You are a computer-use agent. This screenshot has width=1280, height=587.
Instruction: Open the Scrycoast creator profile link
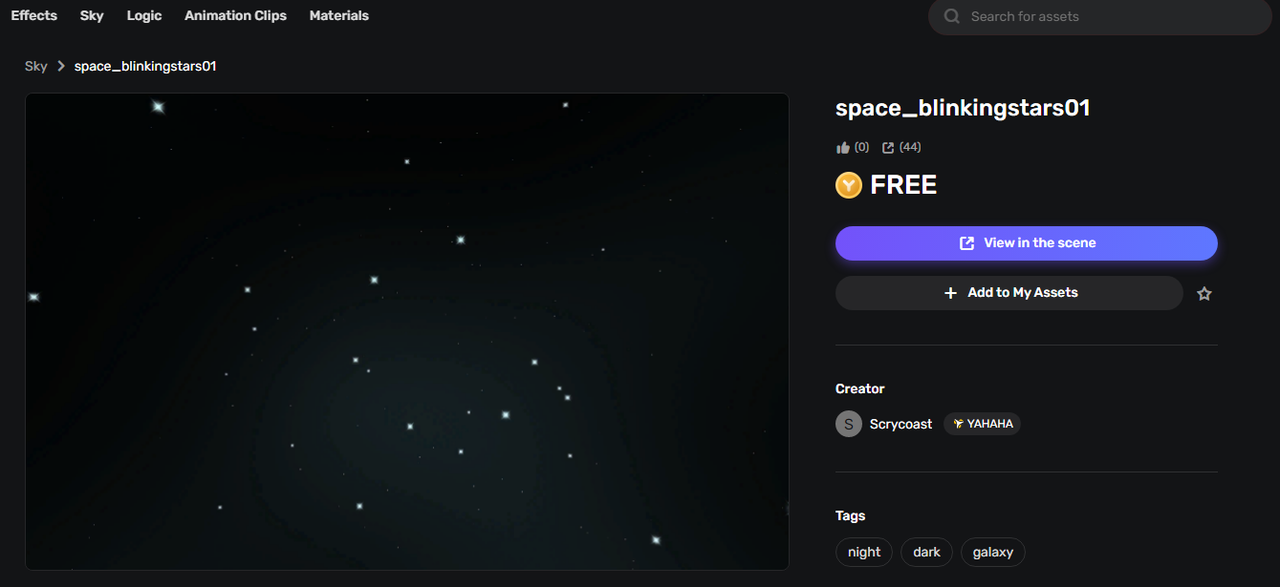(x=900, y=424)
